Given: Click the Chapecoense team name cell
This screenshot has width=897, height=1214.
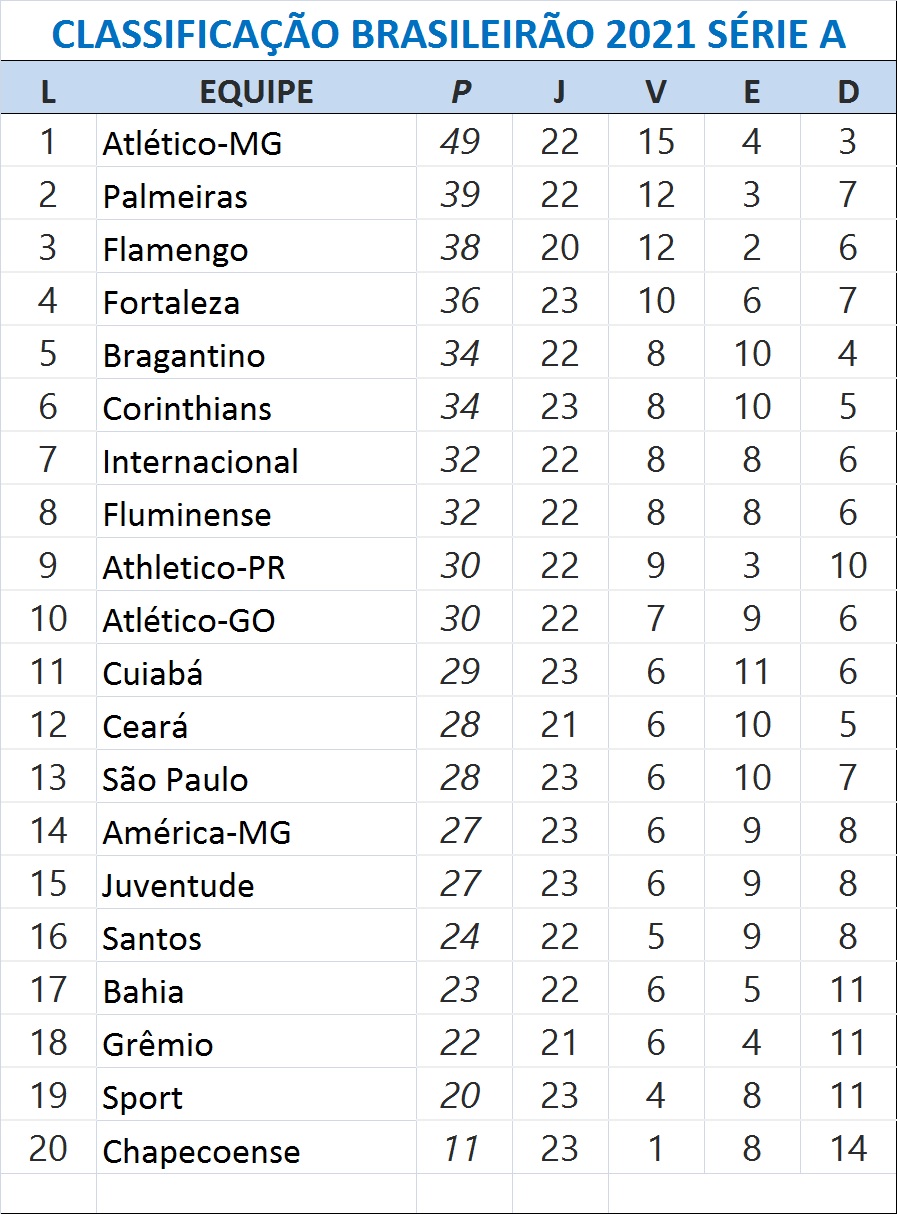Looking at the screenshot, I should (x=201, y=1151).
